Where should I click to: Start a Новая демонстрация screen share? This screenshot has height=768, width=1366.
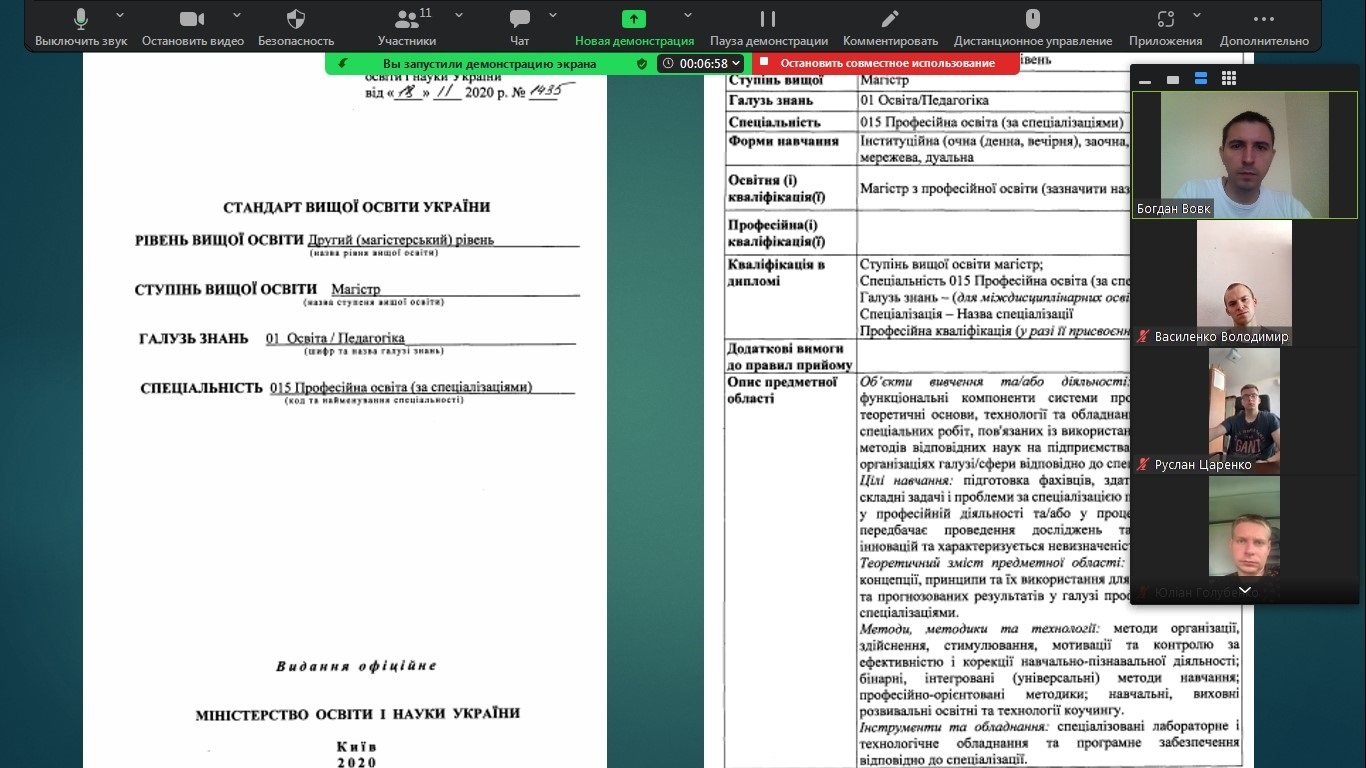[634, 26]
